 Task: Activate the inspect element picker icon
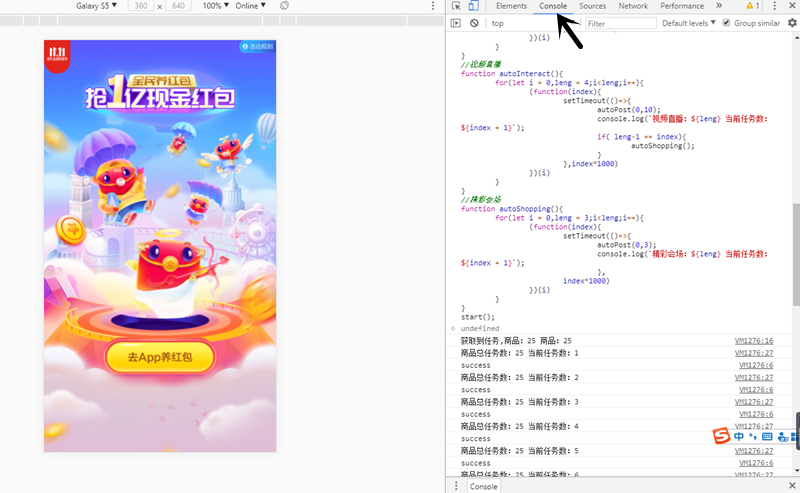456,6
